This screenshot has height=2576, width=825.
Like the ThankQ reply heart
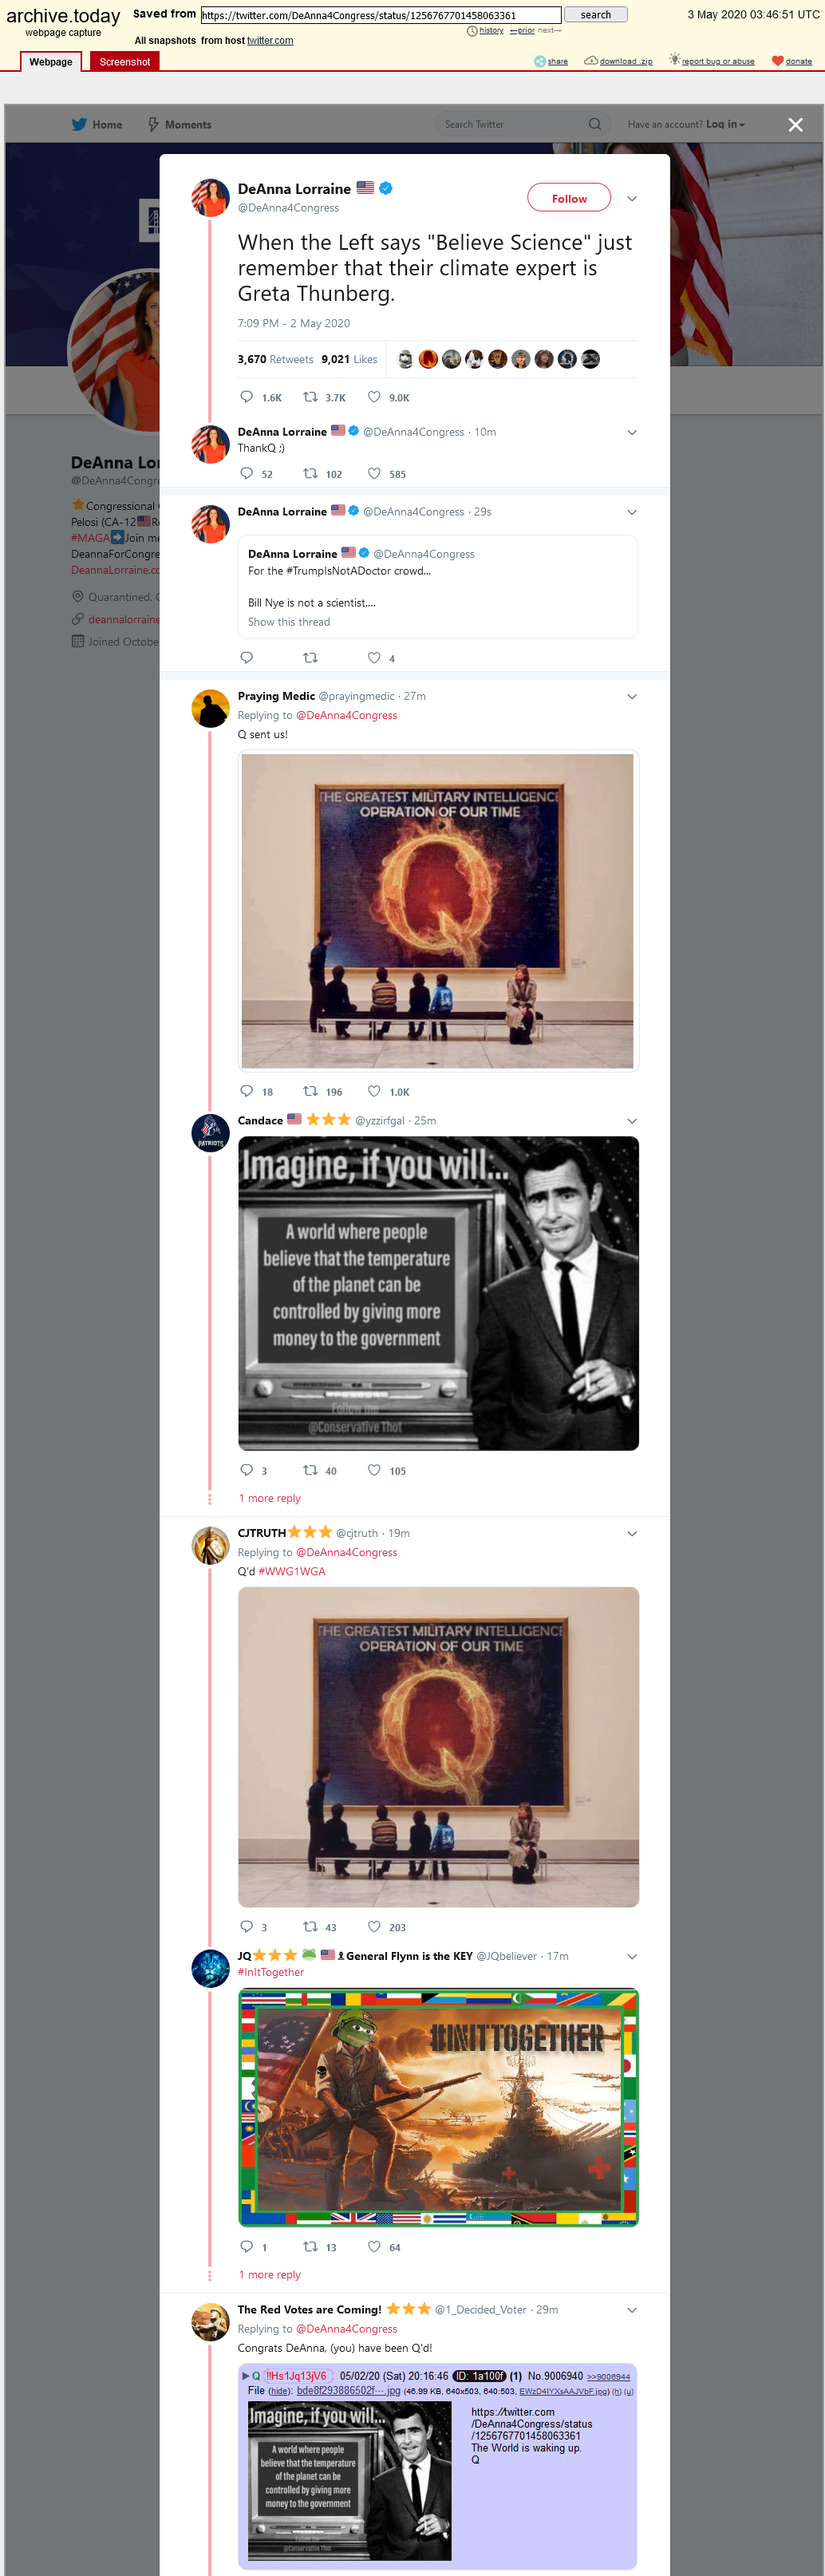pyautogui.click(x=374, y=473)
